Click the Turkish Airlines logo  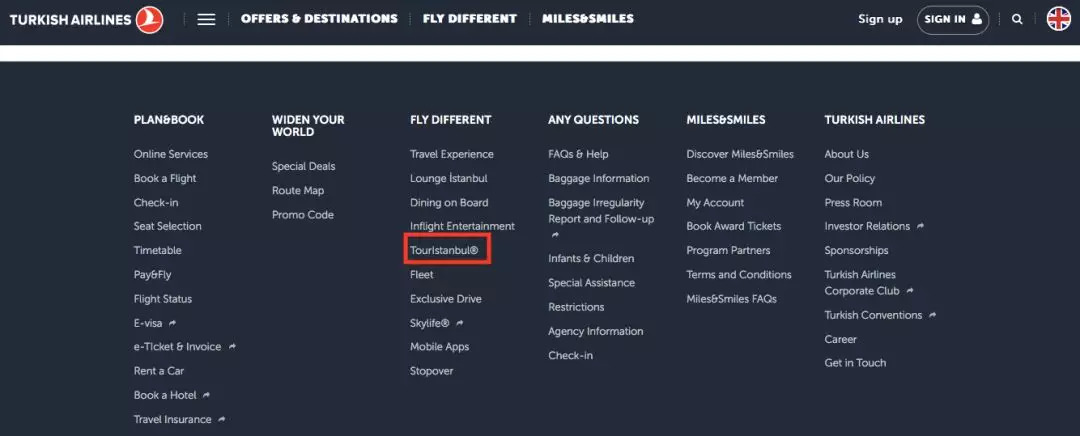[x=86, y=18]
